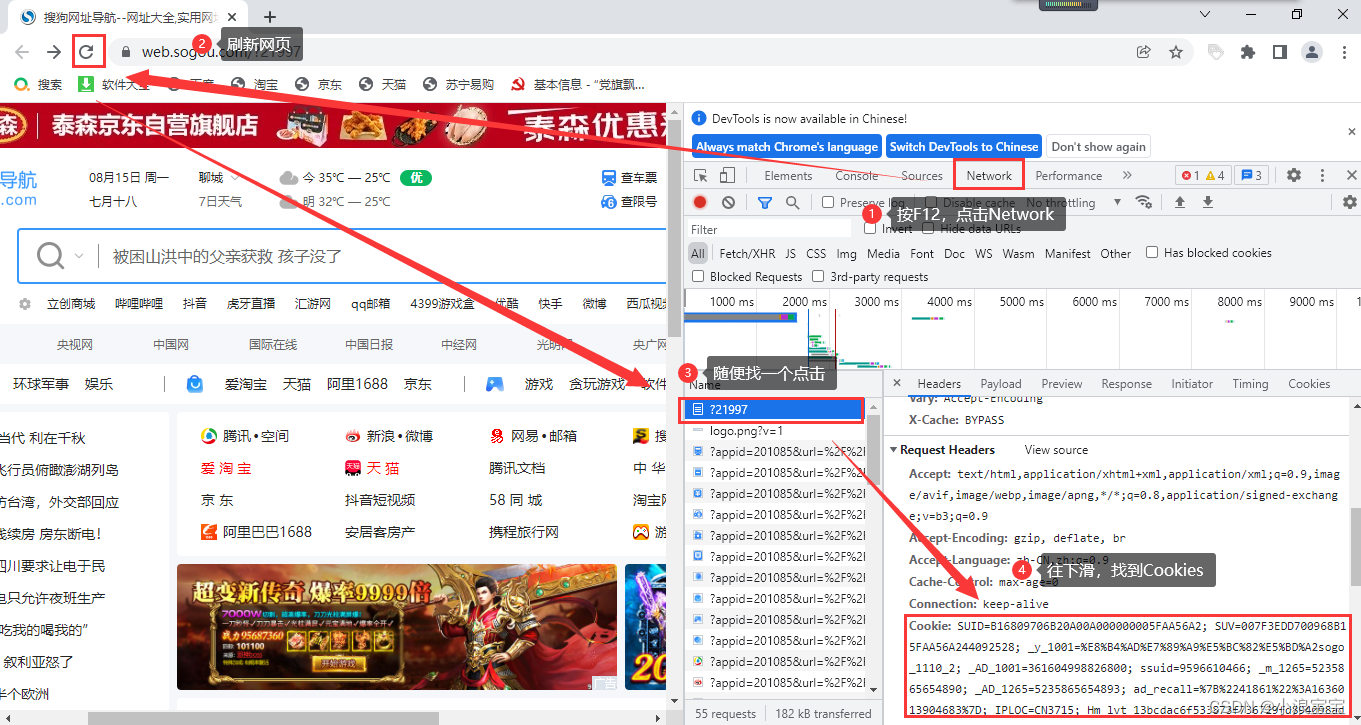Viewport: 1361px width, 725px height.
Task: Open the Chrome extensions puzzle icon
Action: 1247,52
